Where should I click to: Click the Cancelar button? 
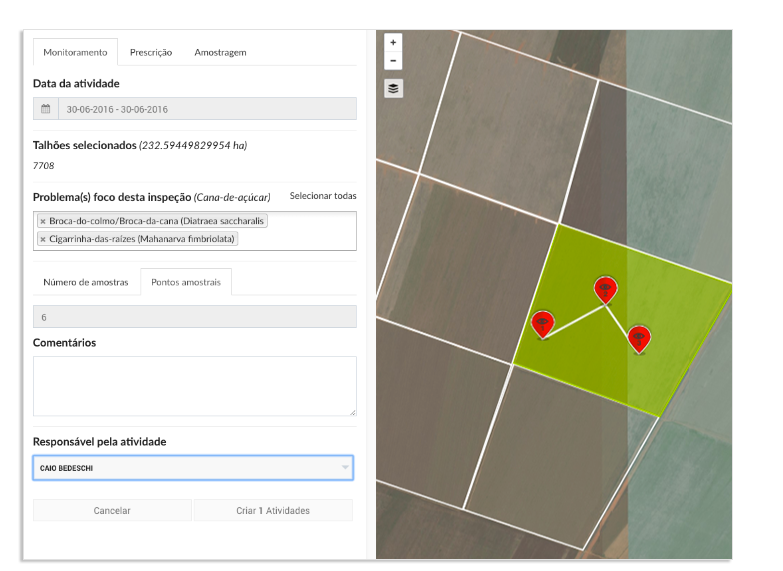(112, 511)
